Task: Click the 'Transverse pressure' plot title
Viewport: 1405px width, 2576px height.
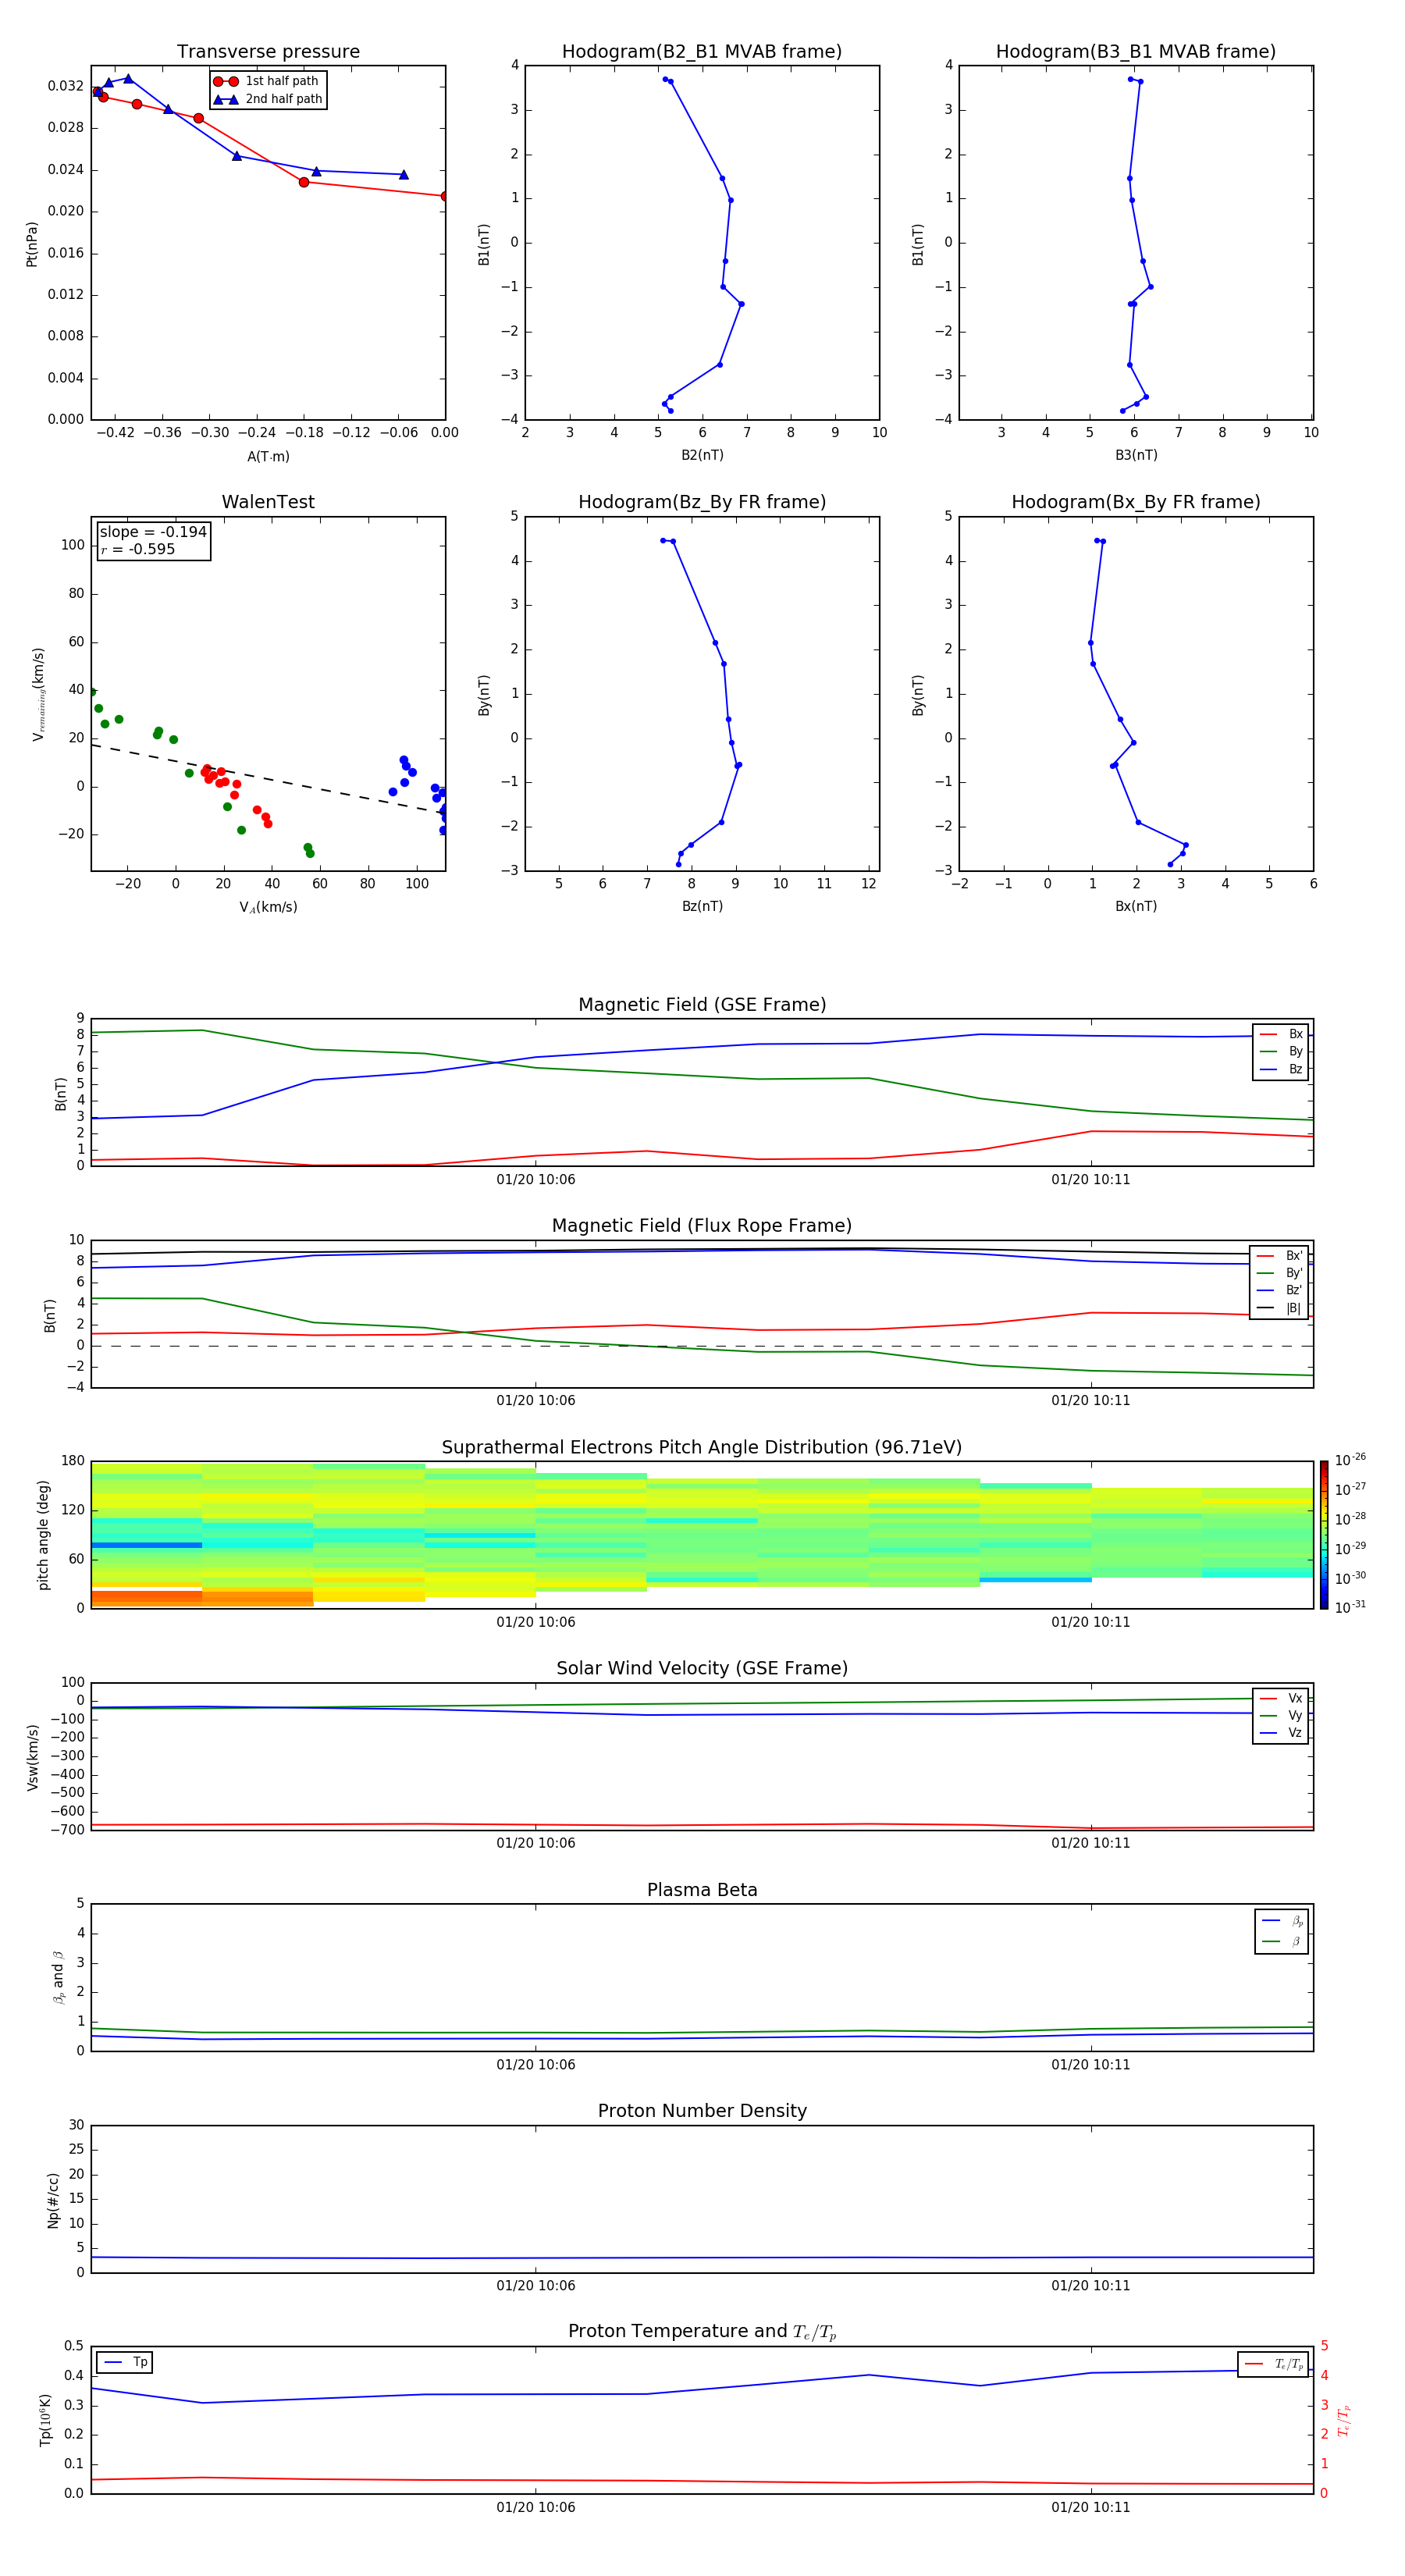Action: click(x=268, y=51)
